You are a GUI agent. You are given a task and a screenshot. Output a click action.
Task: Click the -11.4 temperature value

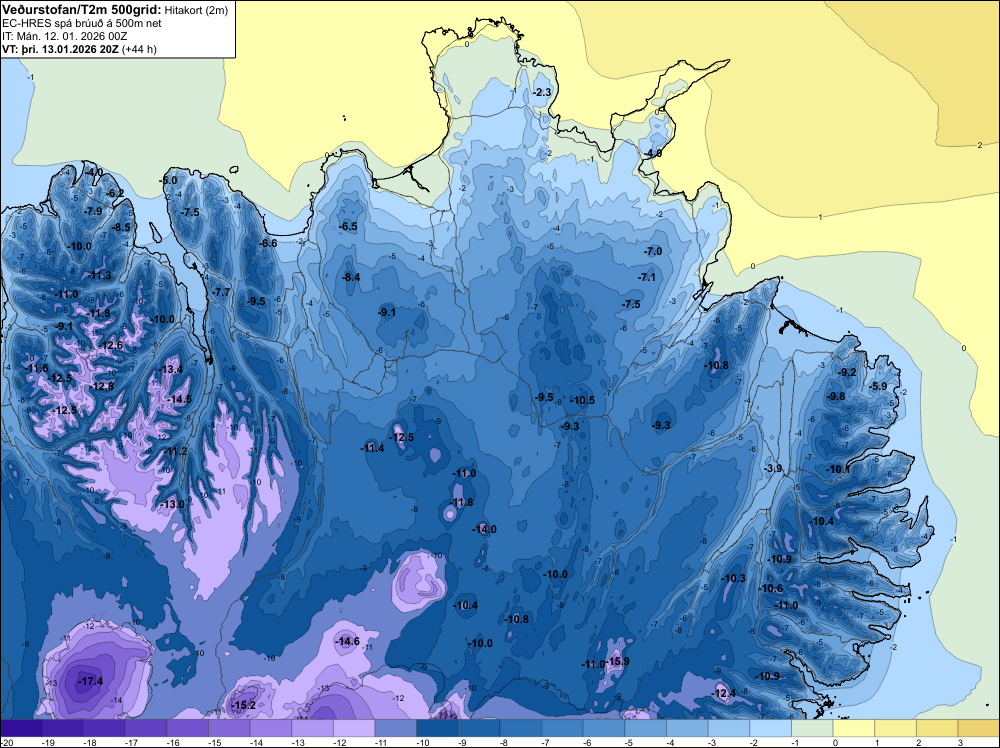click(x=372, y=448)
